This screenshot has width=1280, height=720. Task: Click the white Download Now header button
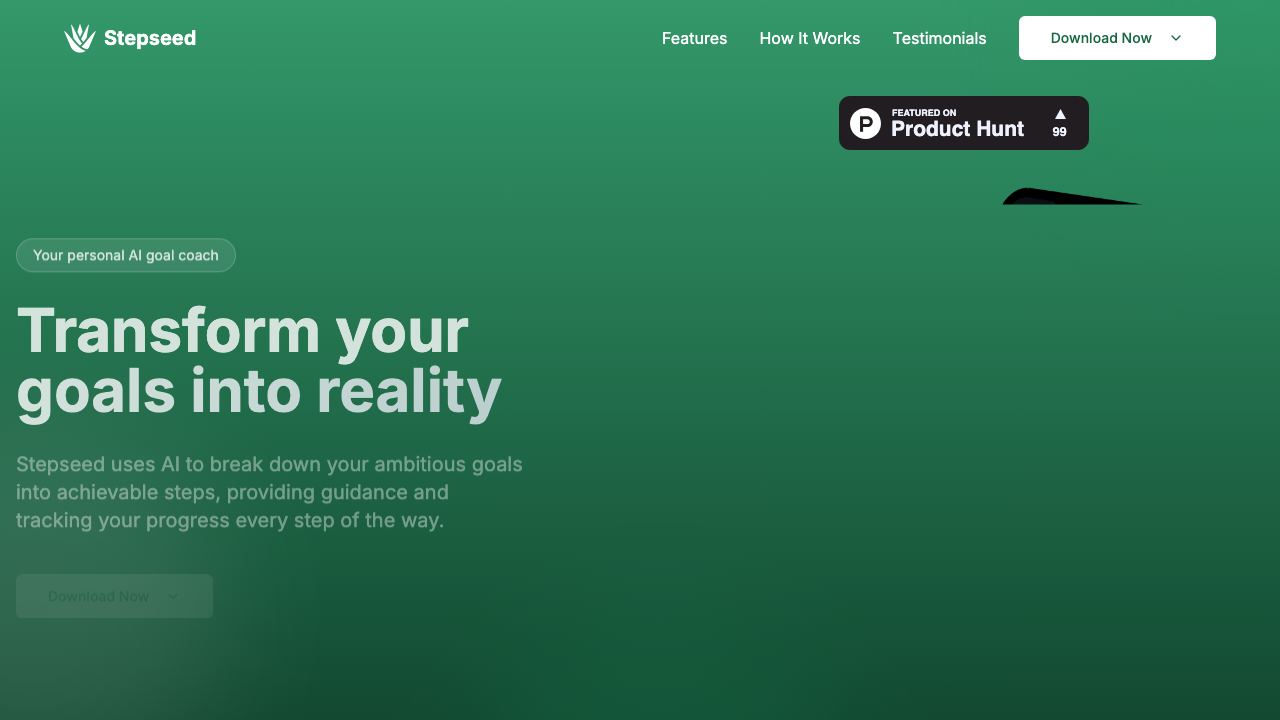click(1117, 38)
